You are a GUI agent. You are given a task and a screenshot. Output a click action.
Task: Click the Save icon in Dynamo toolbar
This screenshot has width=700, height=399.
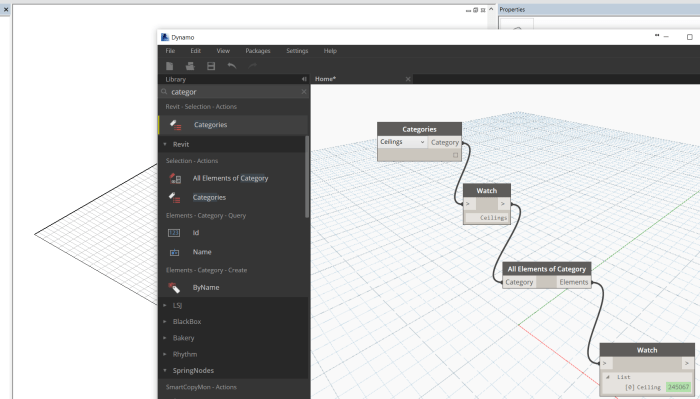tap(211, 66)
